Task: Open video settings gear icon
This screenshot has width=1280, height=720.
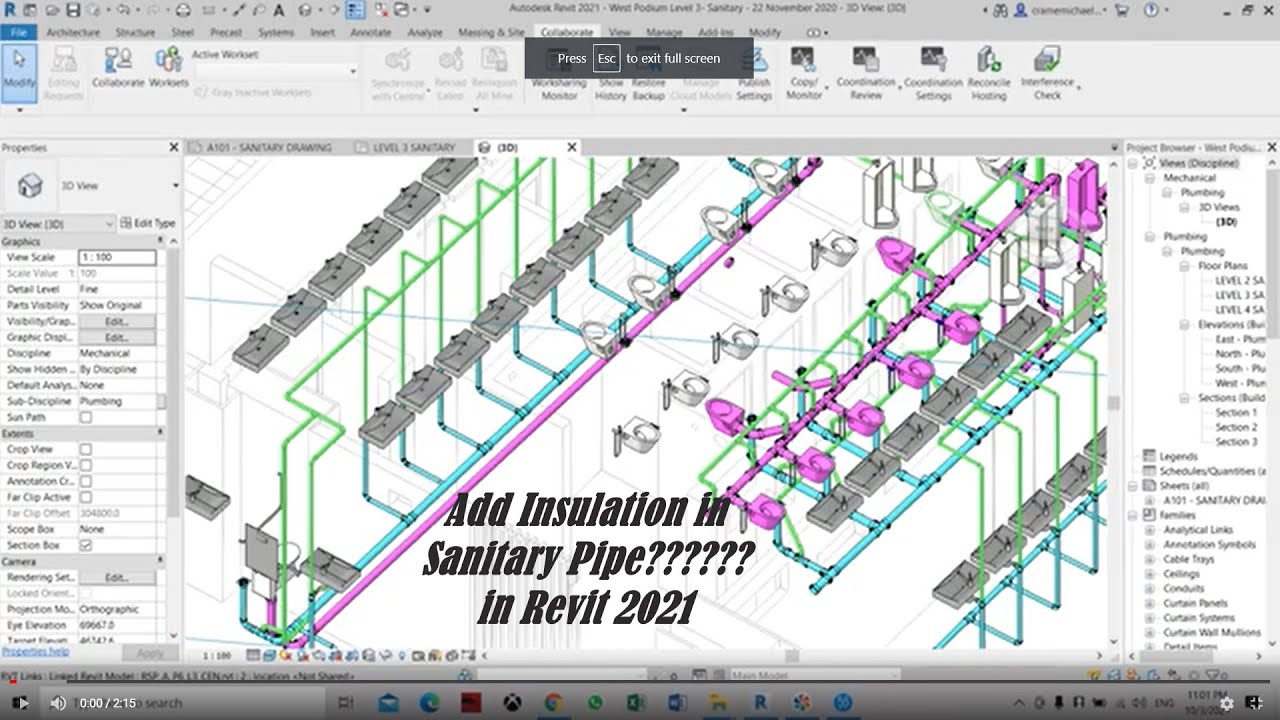Action: tap(1227, 703)
